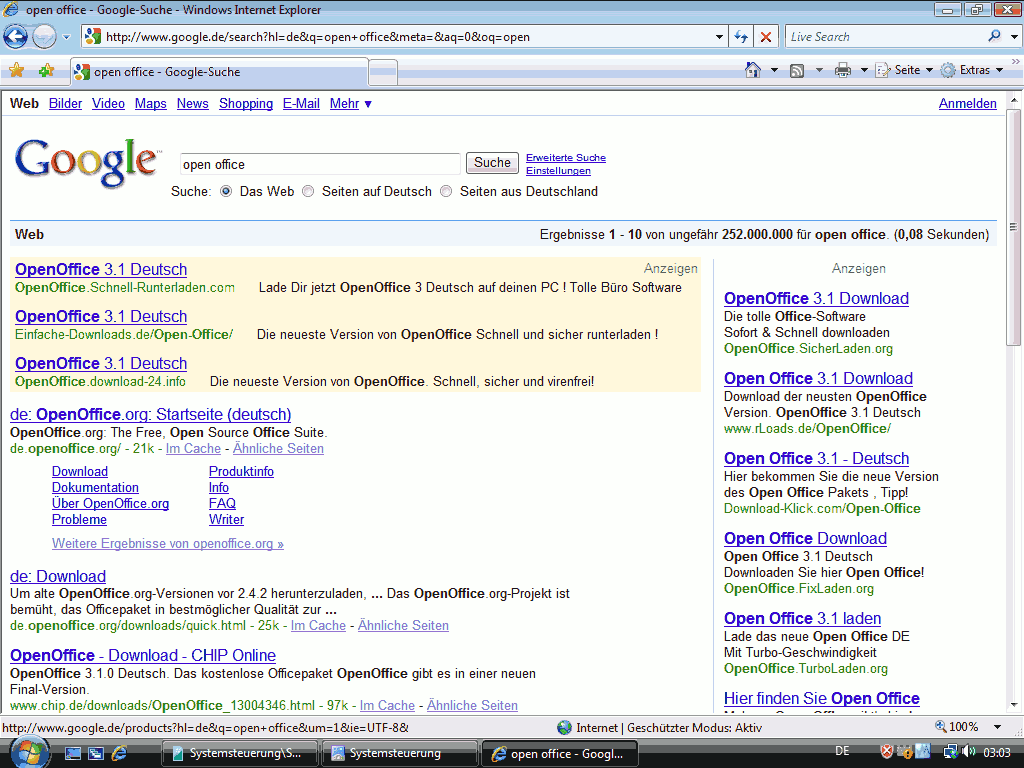Image resolution: width=1024 pixels, height=768 pixels.
Task: Open the Produktinfo sitelink
Action: coord(241,471)
